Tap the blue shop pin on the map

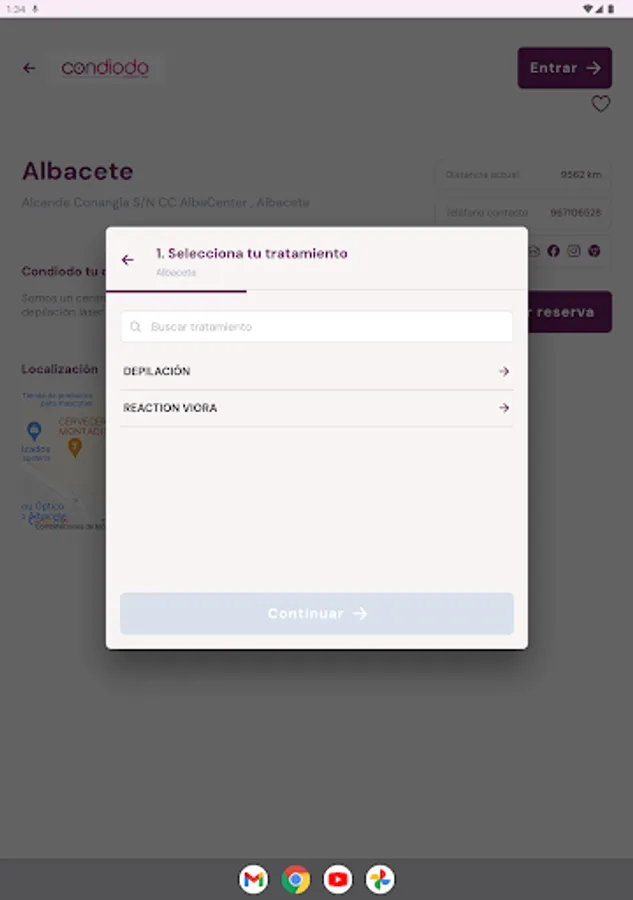pyautogui.click(x=35, y=431)
